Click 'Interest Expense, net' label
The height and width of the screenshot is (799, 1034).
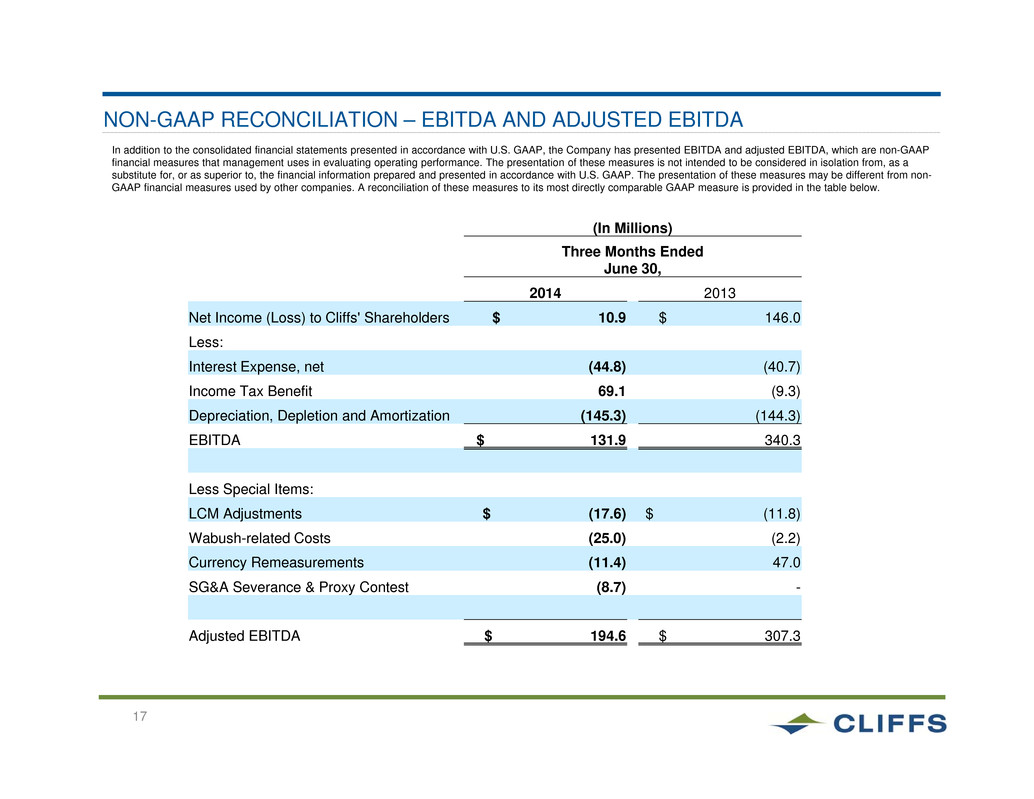256,367
